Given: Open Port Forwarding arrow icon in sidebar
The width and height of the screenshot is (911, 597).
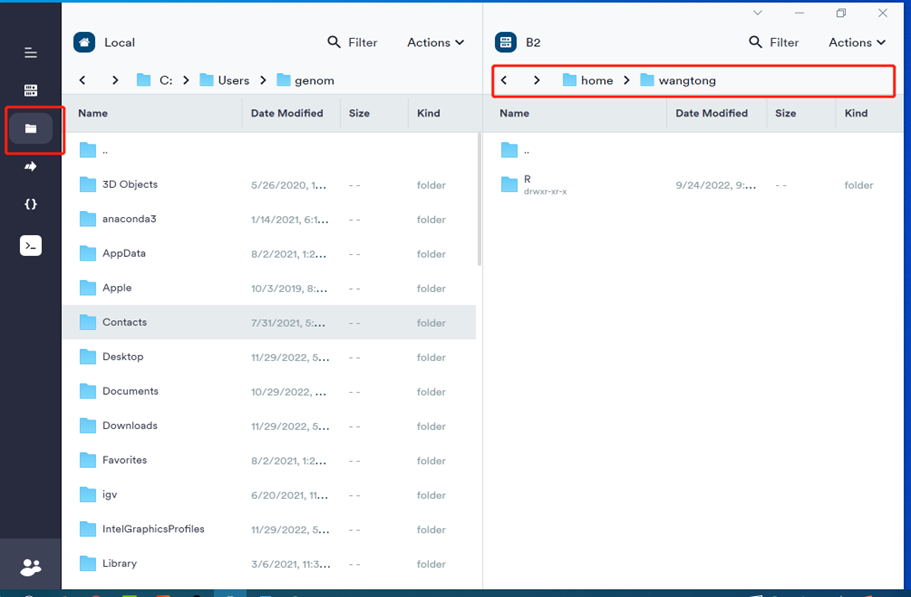Looking at the screenshot, I should tap(31, 167).
